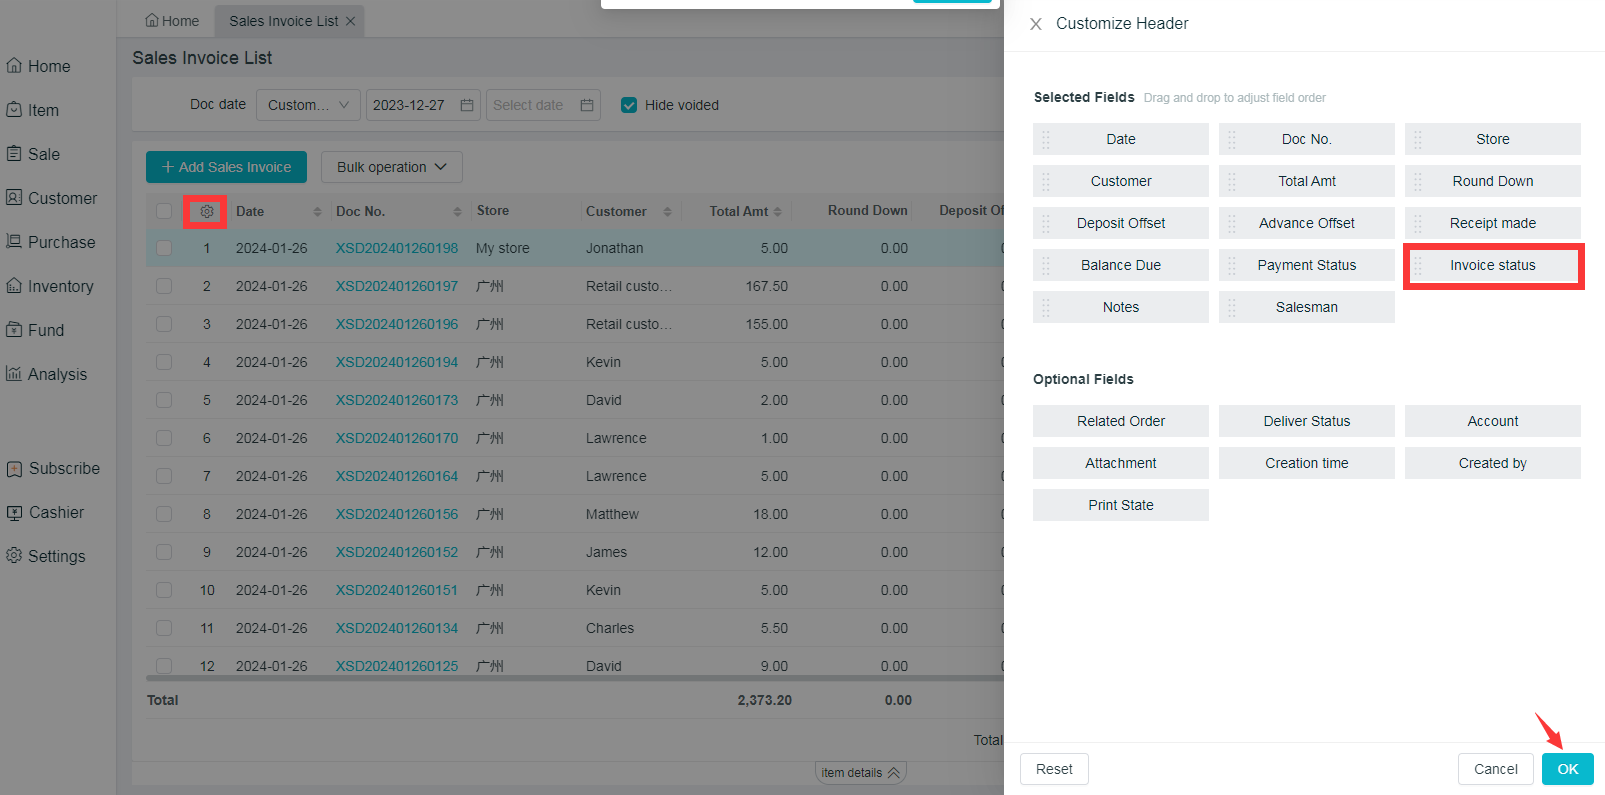This screenshot has height=795, width=1605.
Task: Click the column settings gear icon
Action: pyautogui.click(x=207, y=212)
